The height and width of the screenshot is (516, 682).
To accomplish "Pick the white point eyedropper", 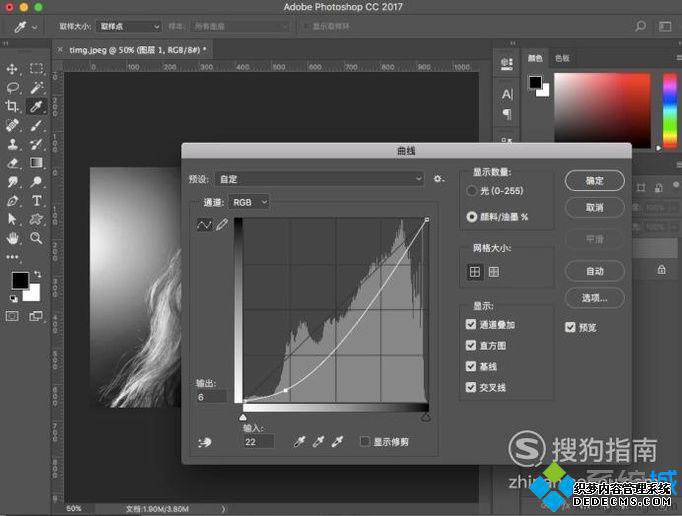I will [338, 442].
